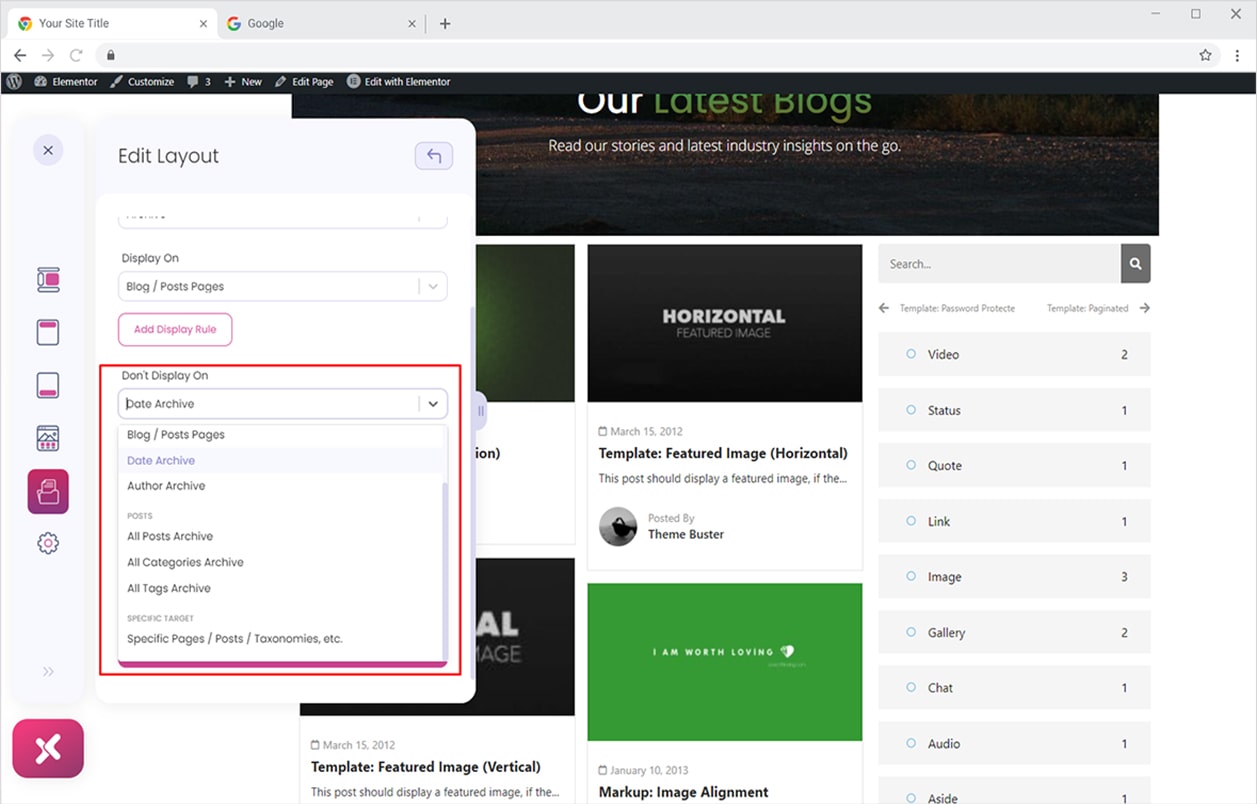1257x804 pixels.
Task: Close the Google browser tab
Action: (x=412, y=24)
